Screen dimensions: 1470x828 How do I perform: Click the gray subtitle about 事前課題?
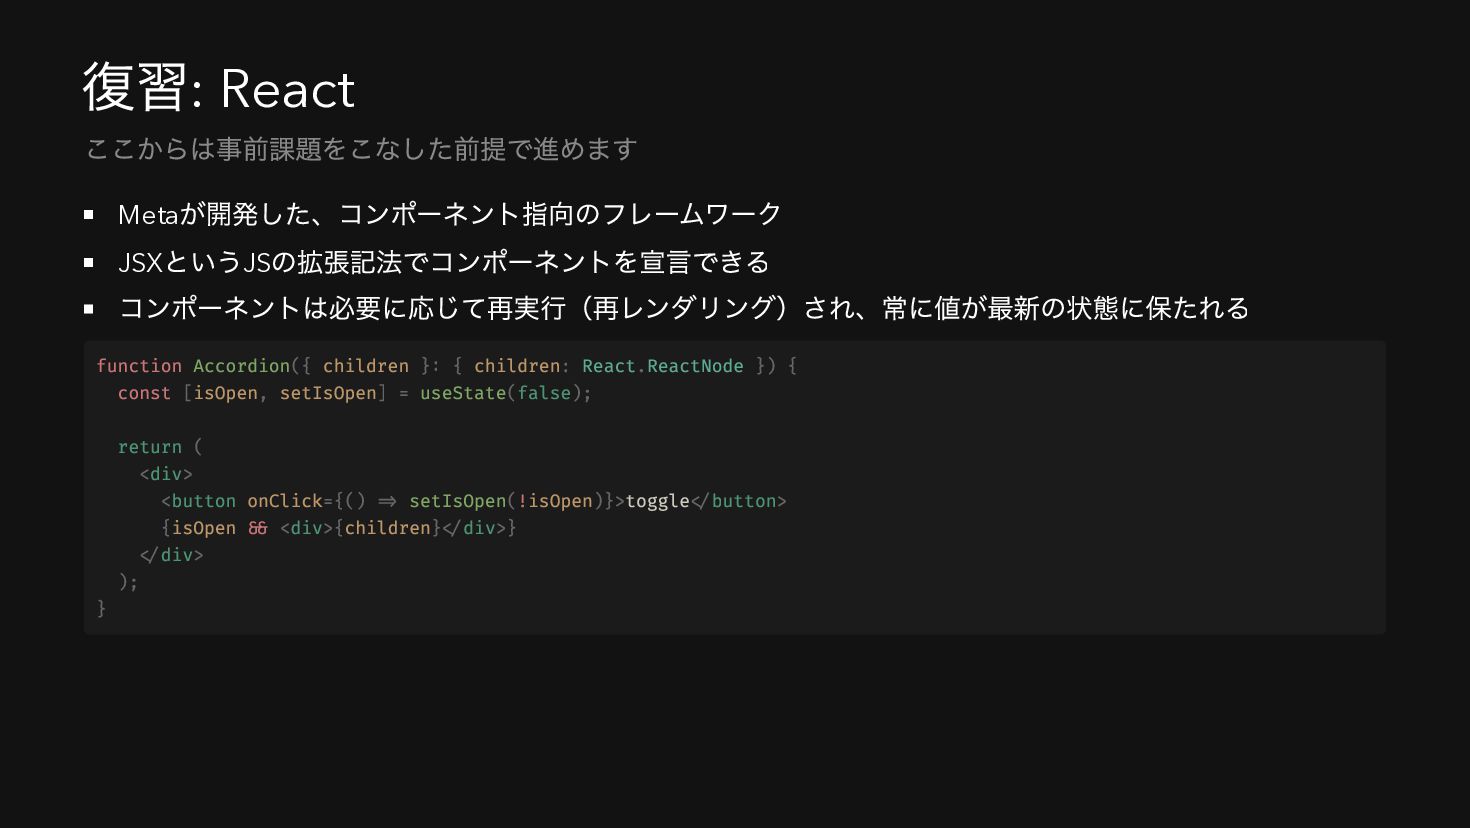[361, 149]
